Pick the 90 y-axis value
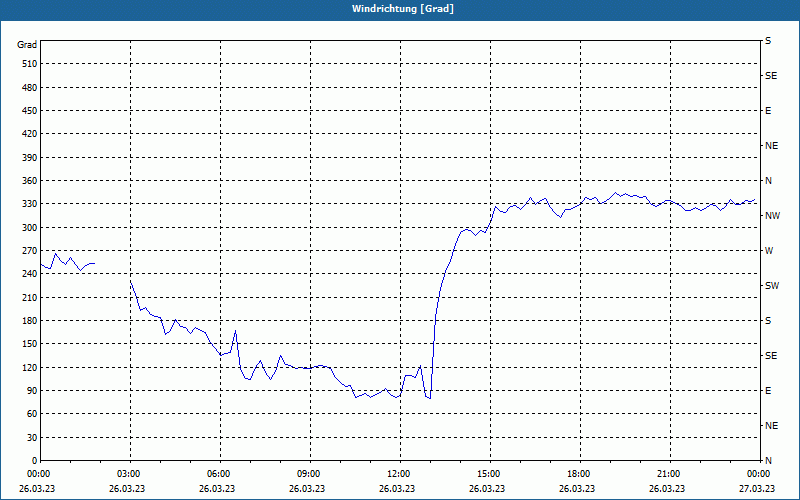Viewport: 800px width, 500px height. 32,391
